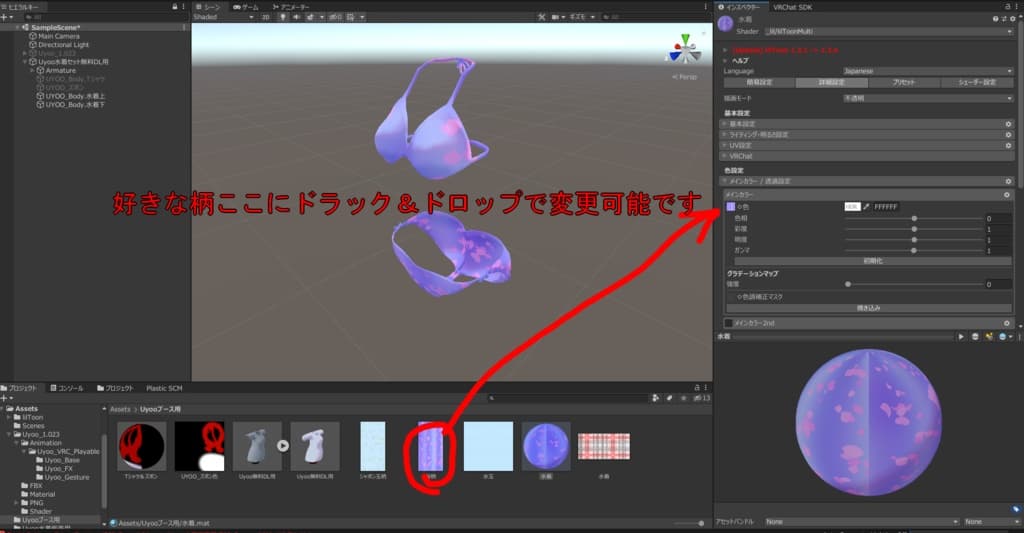The width and height of the screenshot is (1024, 533).
Task: Select Directional Light in Hierarchy
Action: coord(63,44)
